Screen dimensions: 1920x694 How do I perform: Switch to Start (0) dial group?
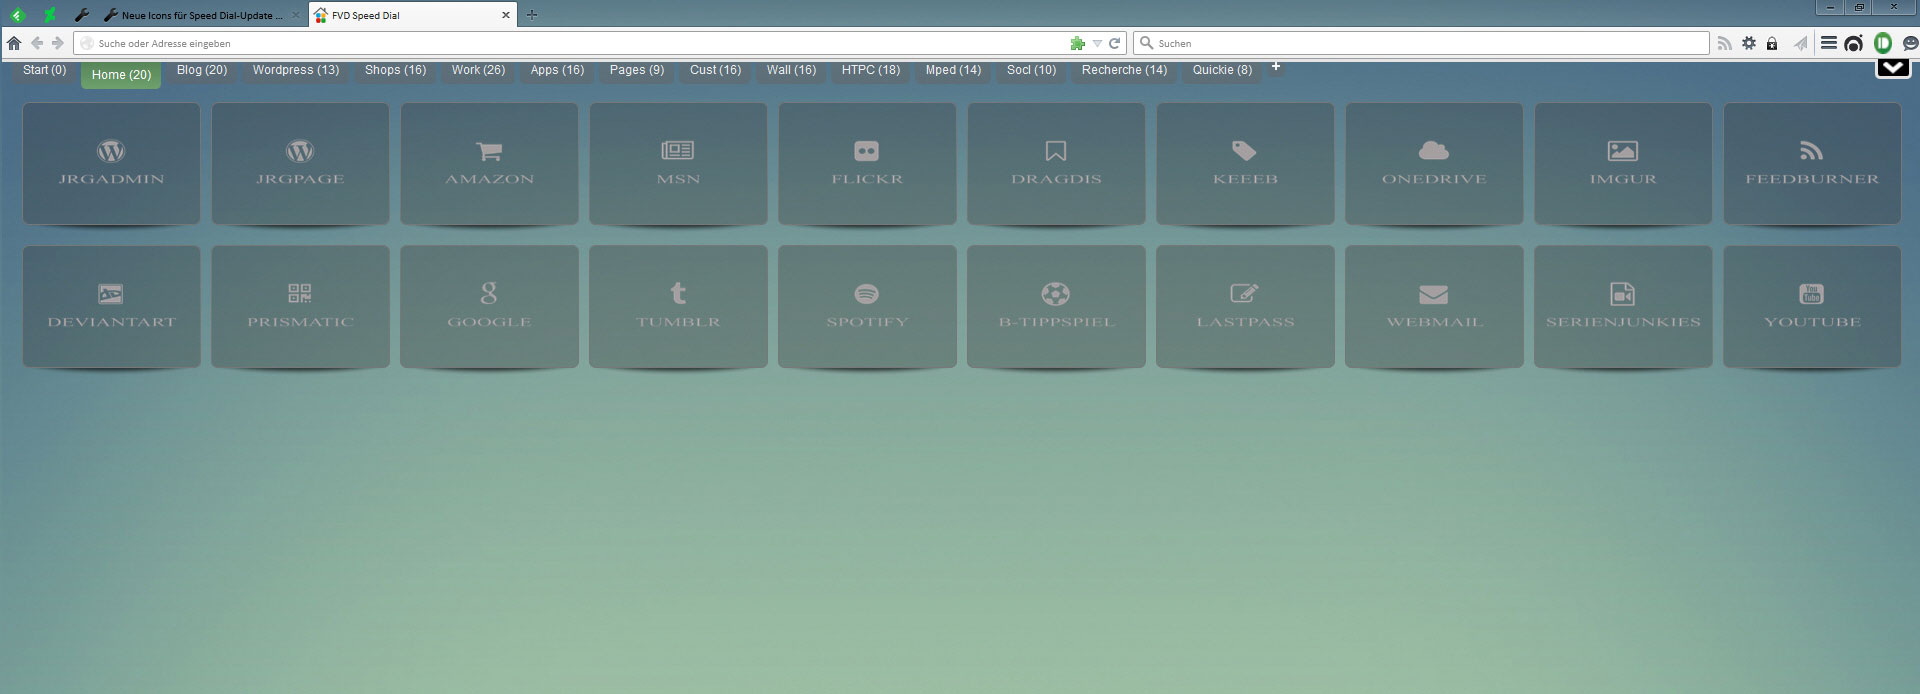coord(45,70)
